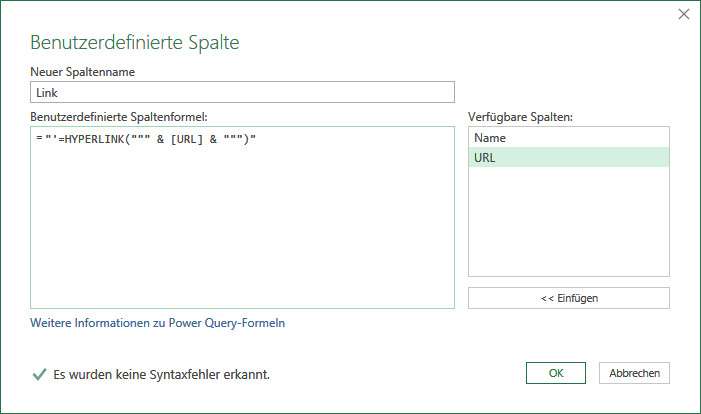The height and width of the screenshot is (414, 701).
Task: Click empty space in the formula editor
Action: pos(242,232)
